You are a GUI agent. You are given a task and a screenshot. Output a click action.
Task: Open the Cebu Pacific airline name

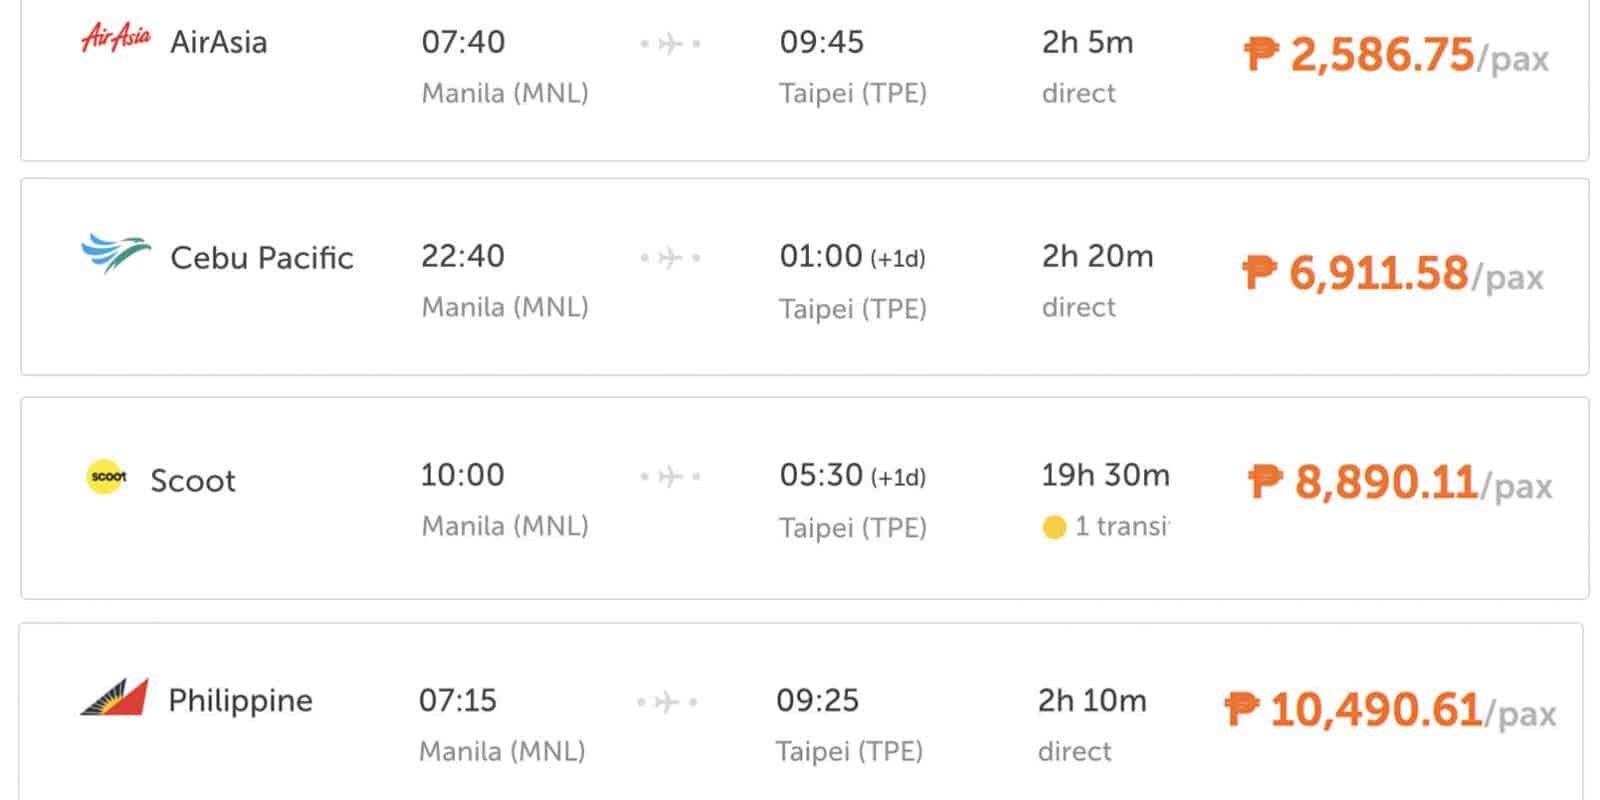point(262,257)
